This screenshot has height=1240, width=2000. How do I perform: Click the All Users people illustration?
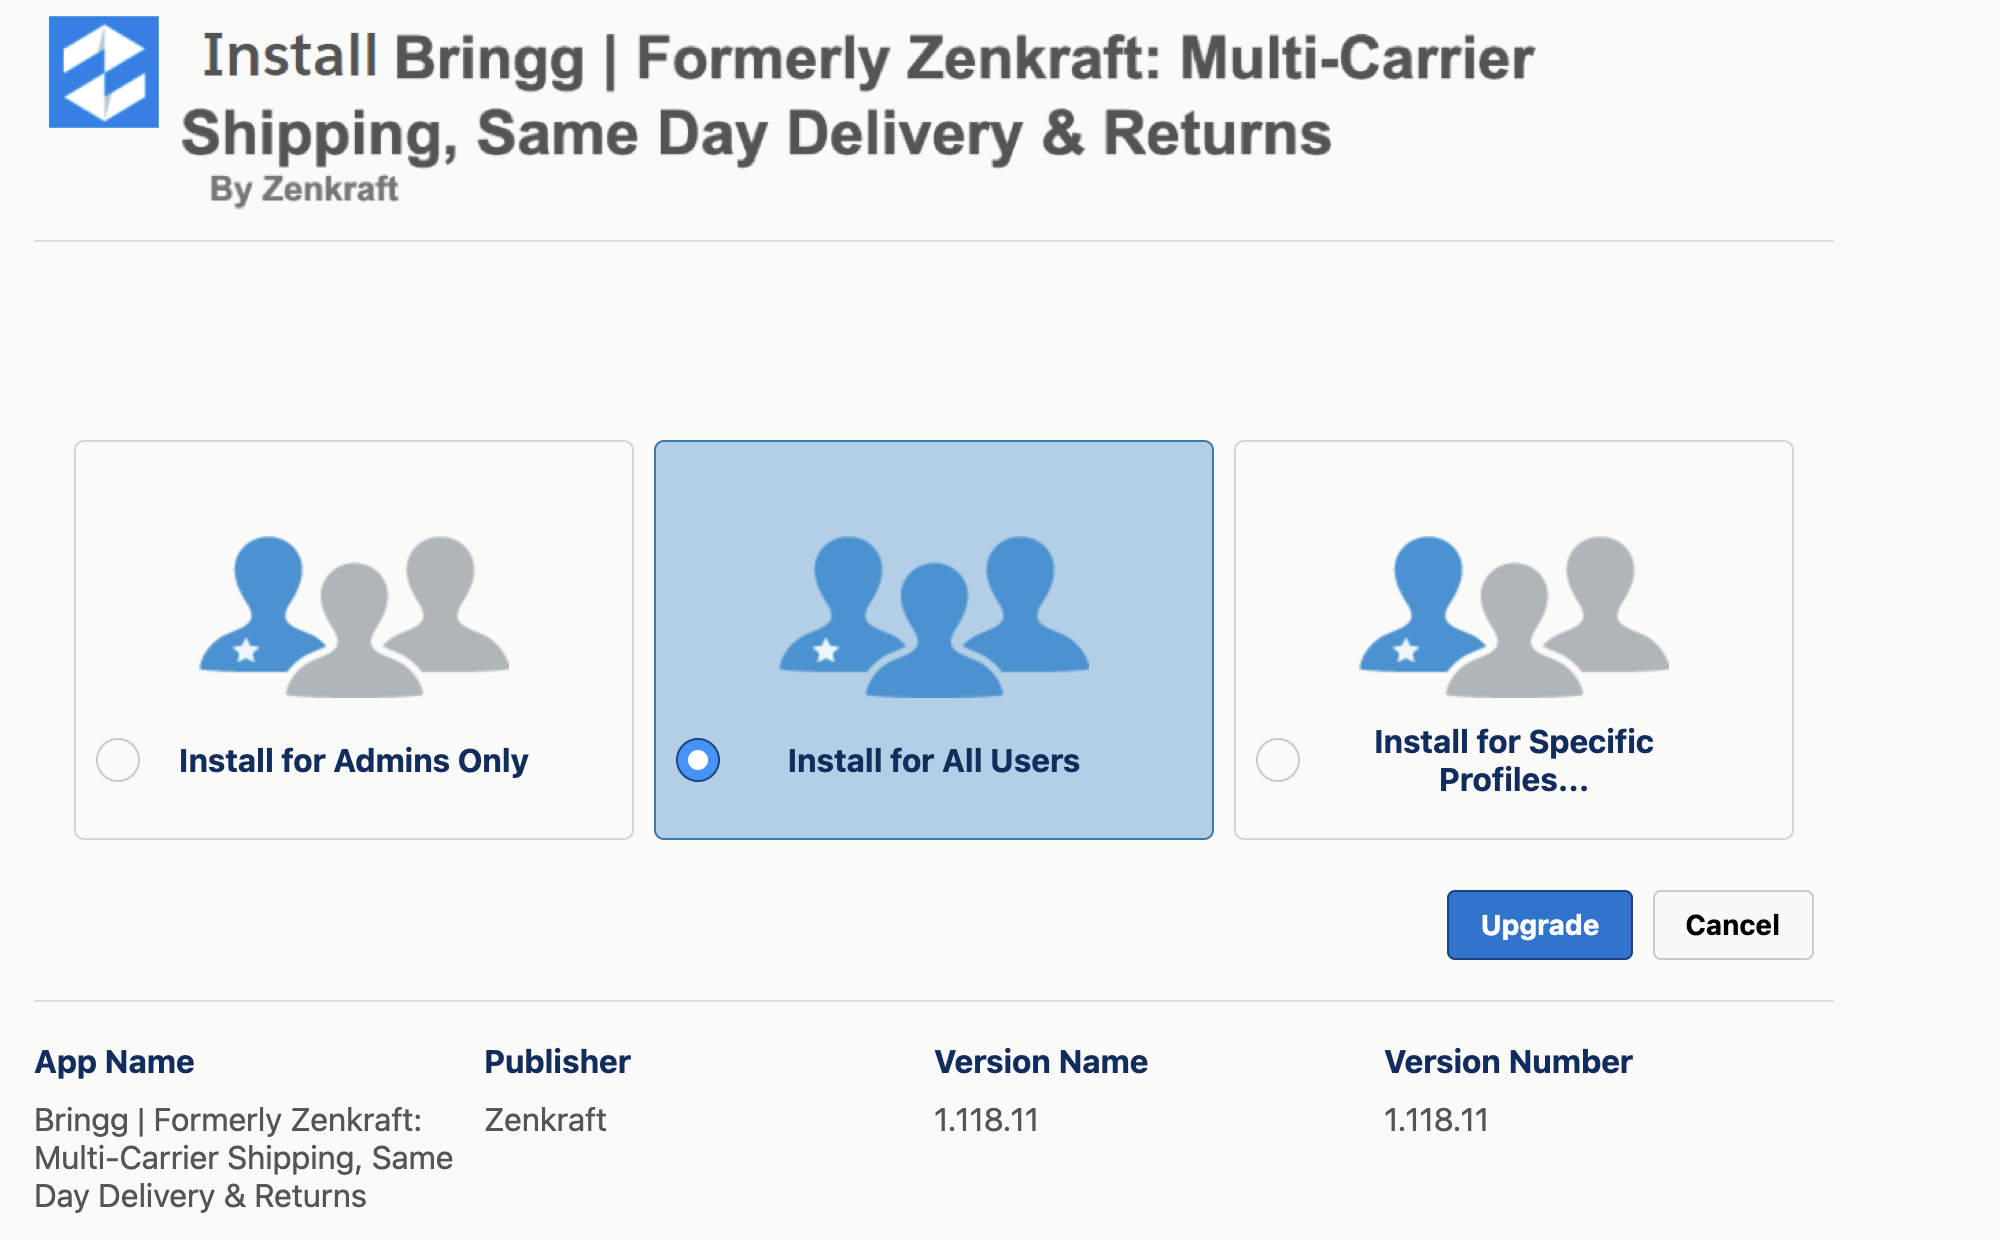click(x=934, y=616)
